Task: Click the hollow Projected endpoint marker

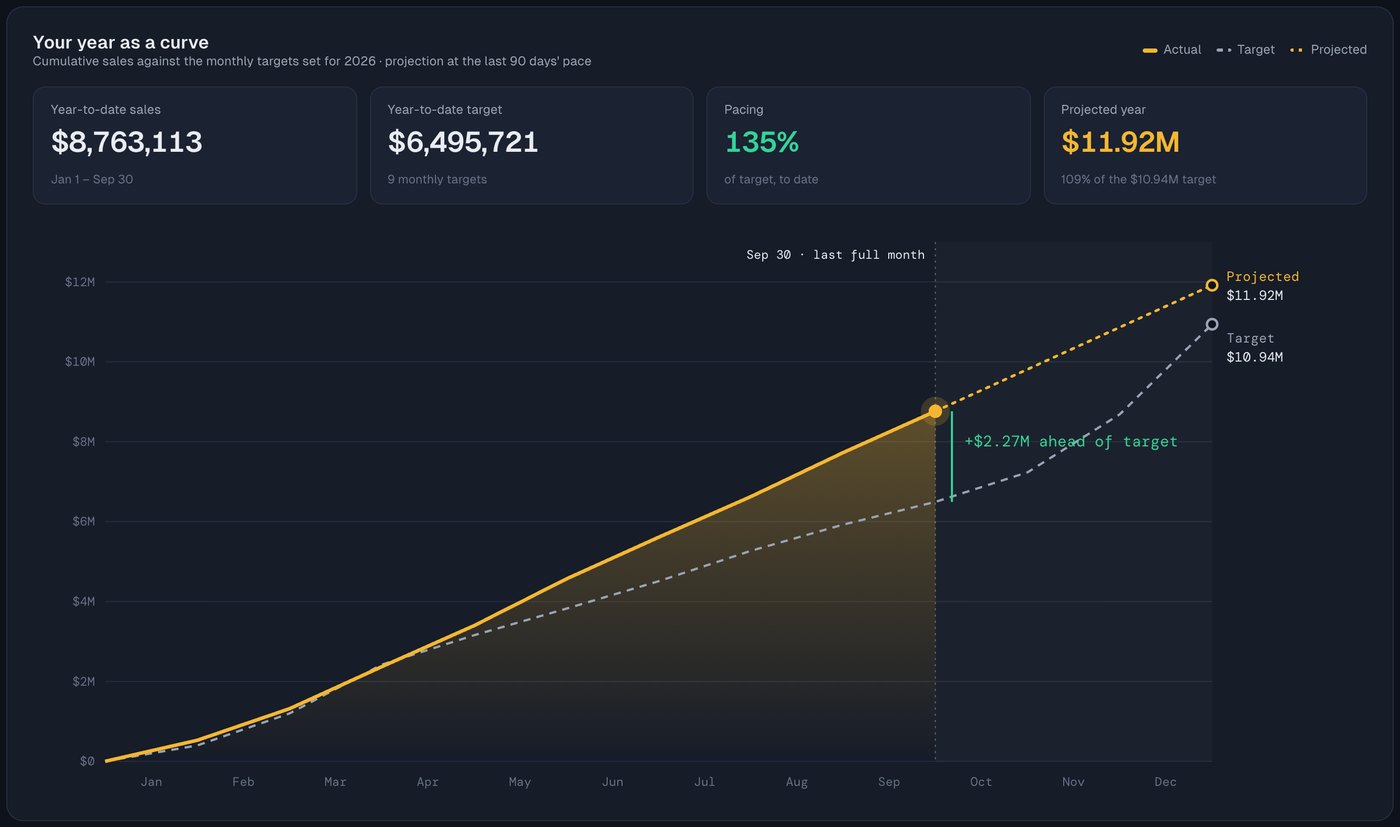Action: click(1212, 285)
